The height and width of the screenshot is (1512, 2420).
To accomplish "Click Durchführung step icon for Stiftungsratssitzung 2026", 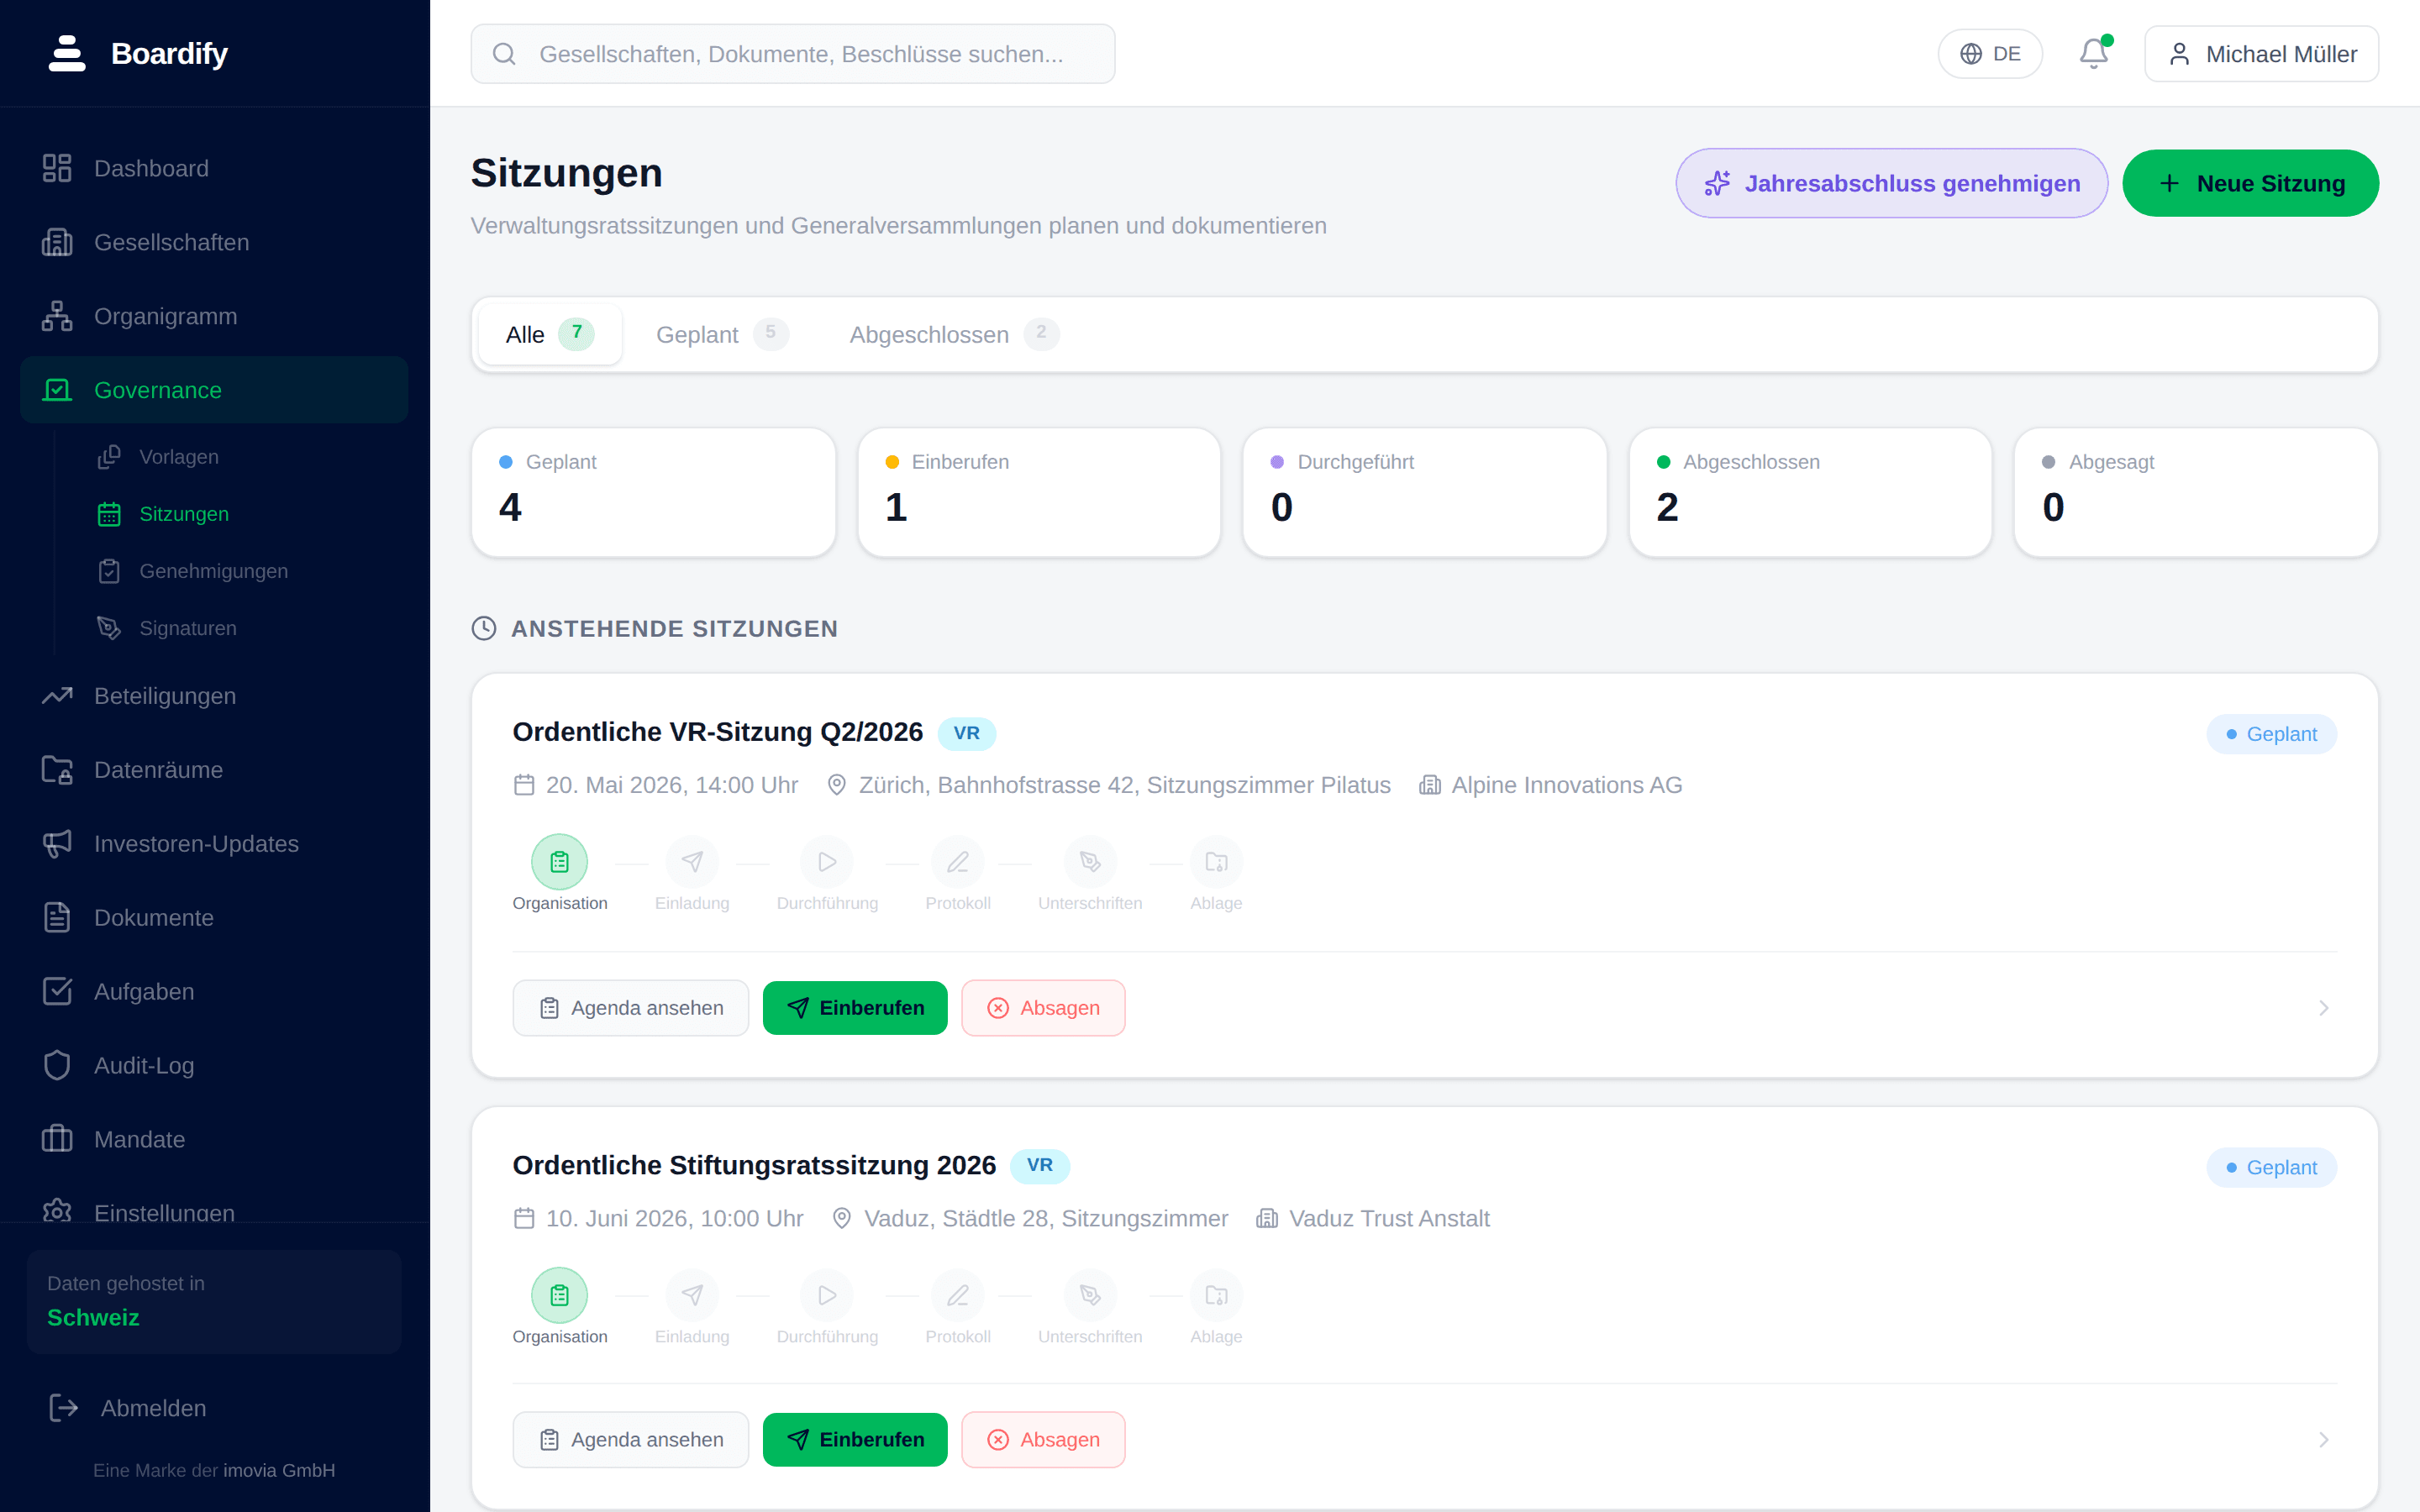I will tap(827, 1295).
